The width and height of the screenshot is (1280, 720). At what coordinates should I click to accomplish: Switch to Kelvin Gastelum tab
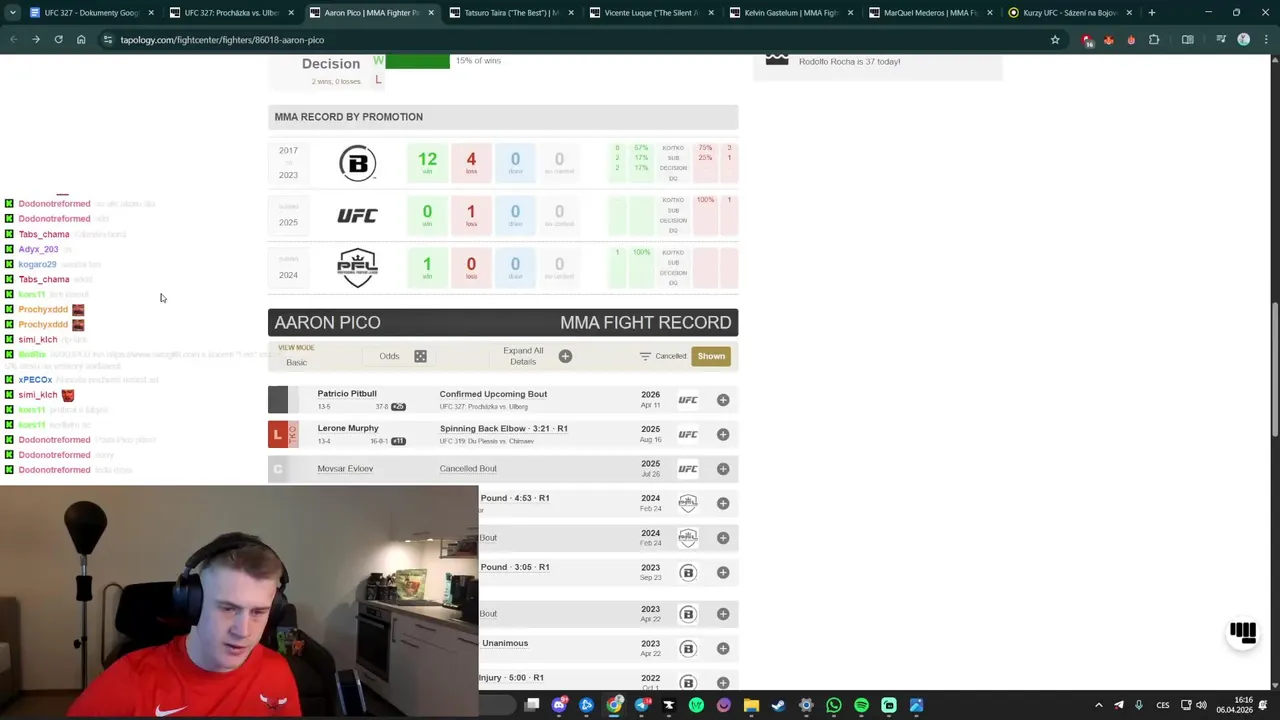(790, 13)
